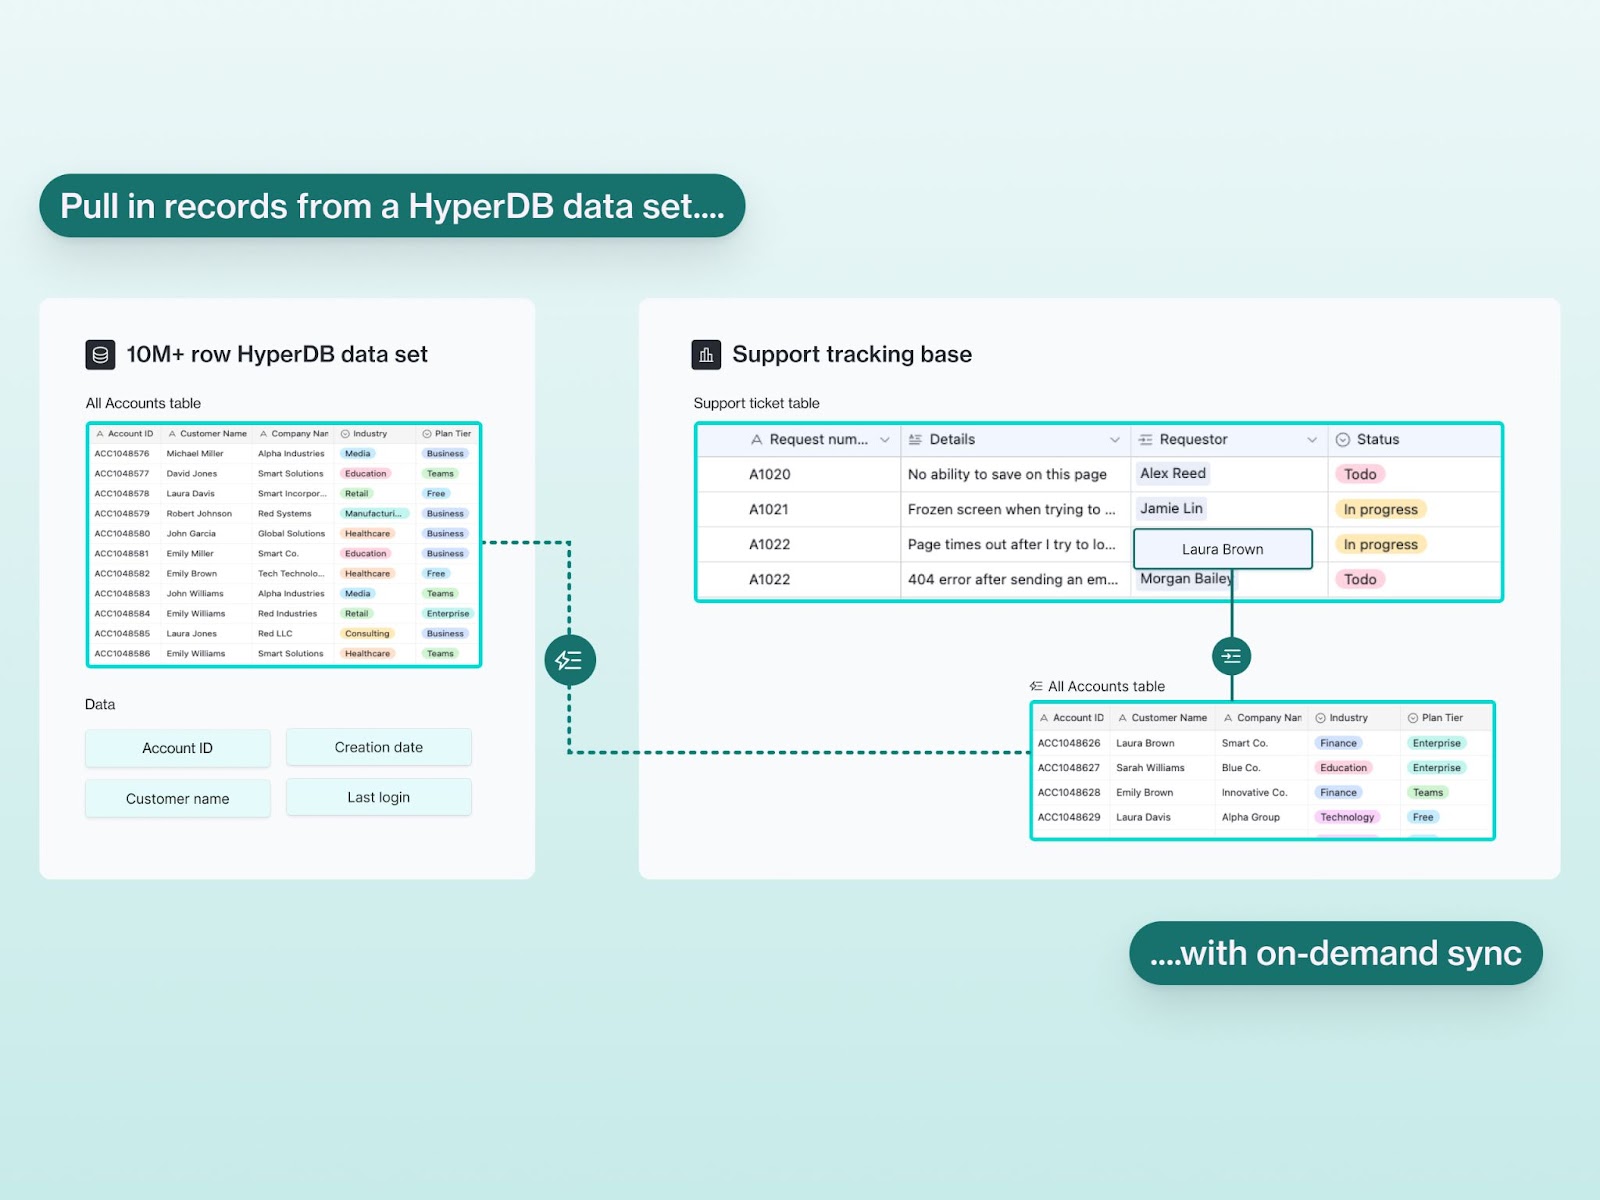Click the Laura Brown requestor cell
This screenshot has width=1600, height=1200.
[x=1223, y=549]
